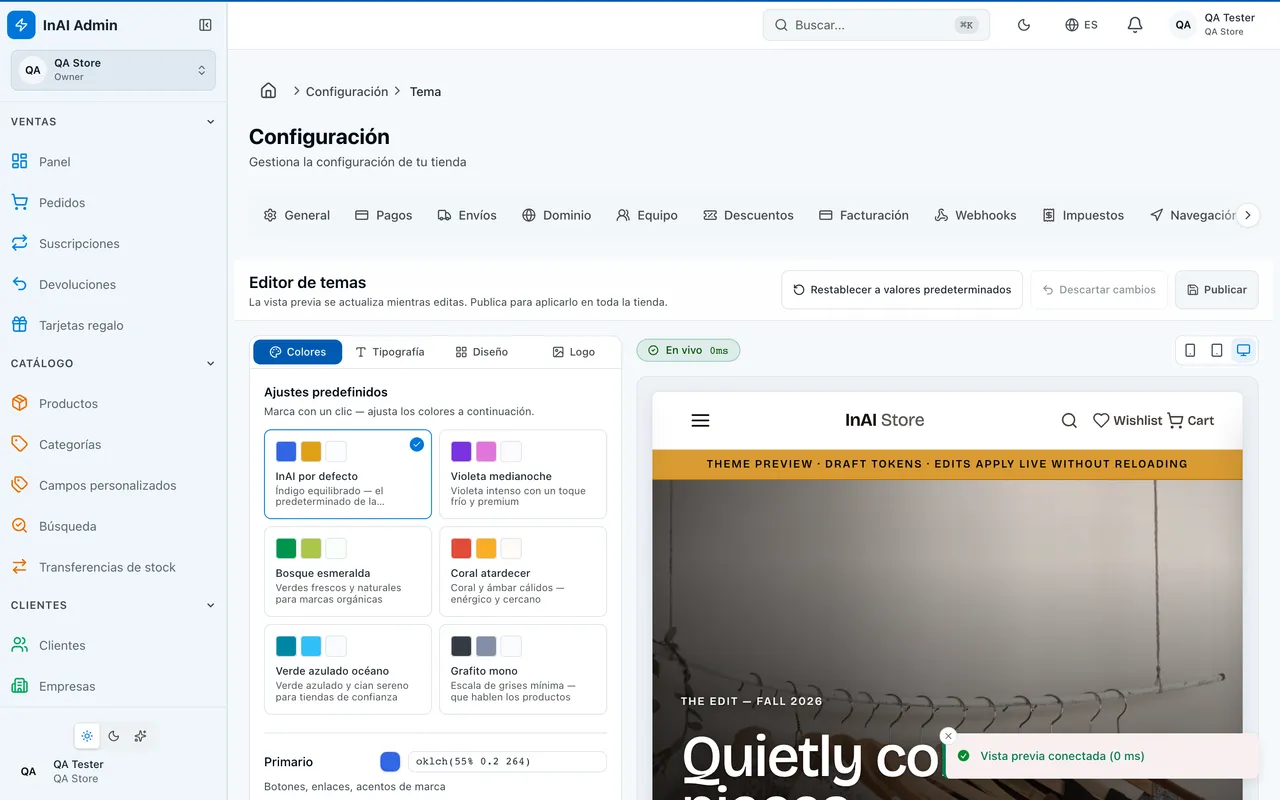
Task: Click Descartar cambios button
Action: [x=1099, y=290]
